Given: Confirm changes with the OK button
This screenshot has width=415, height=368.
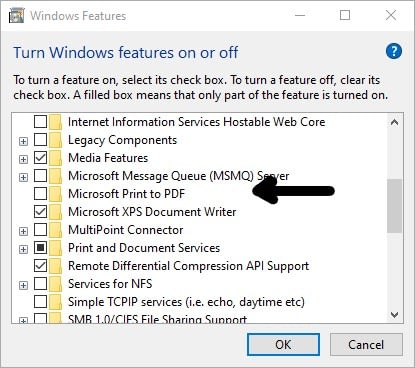Looking at the screenshot, I should tap(283, 344).
